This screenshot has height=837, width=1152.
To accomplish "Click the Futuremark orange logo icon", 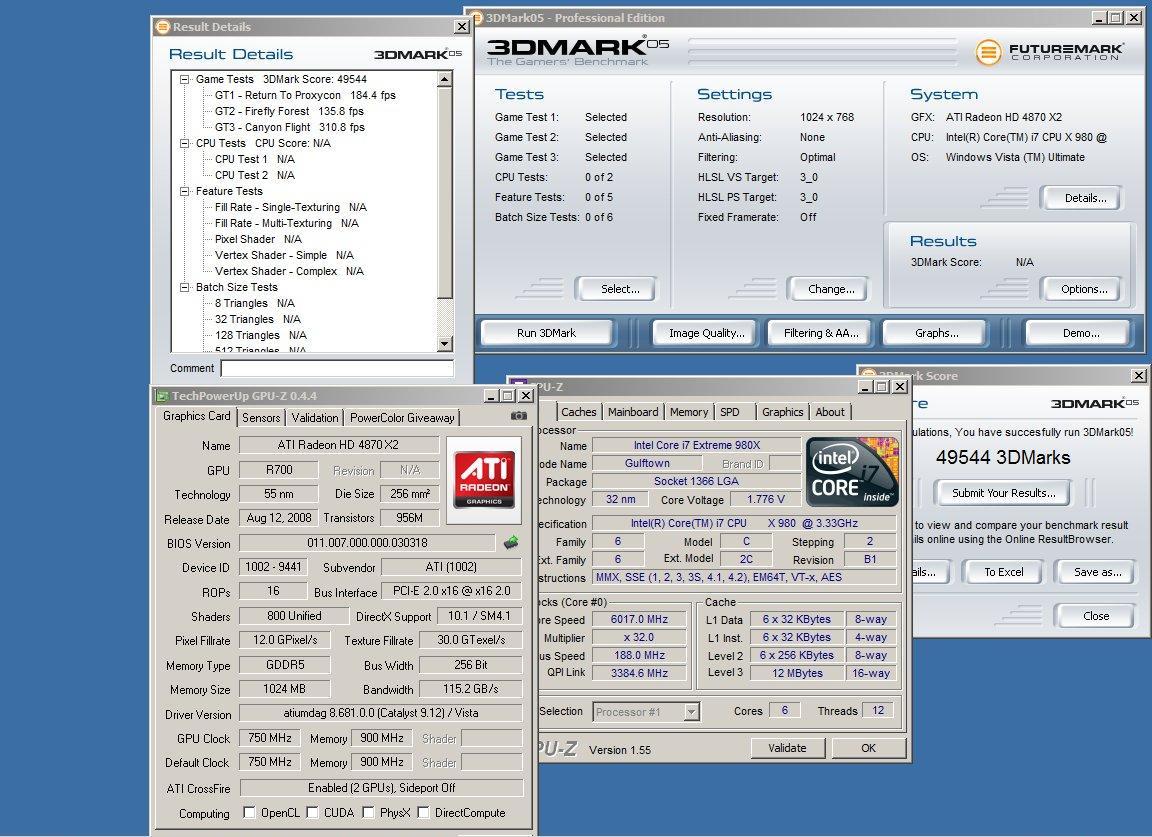I will (x=988, y=52).
